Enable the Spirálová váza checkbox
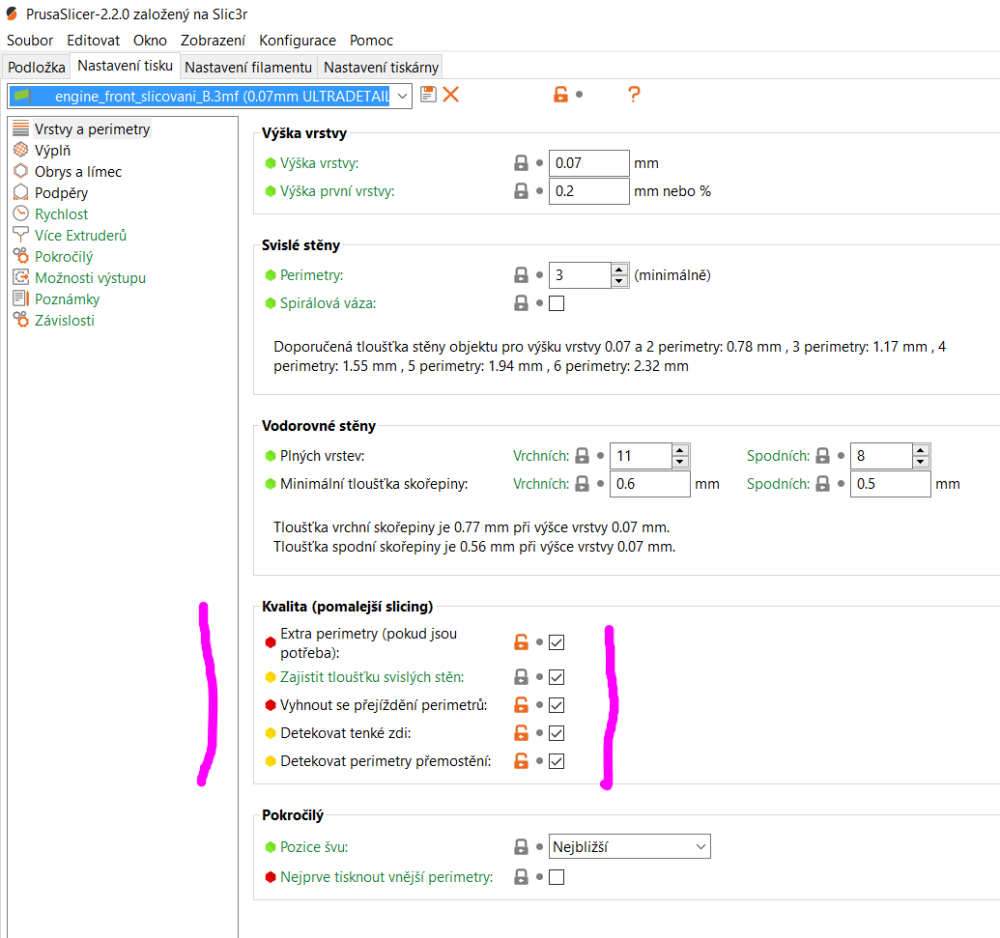This screenshot has height=938, width=1000. pyautogui.click(x=557, y=303)
